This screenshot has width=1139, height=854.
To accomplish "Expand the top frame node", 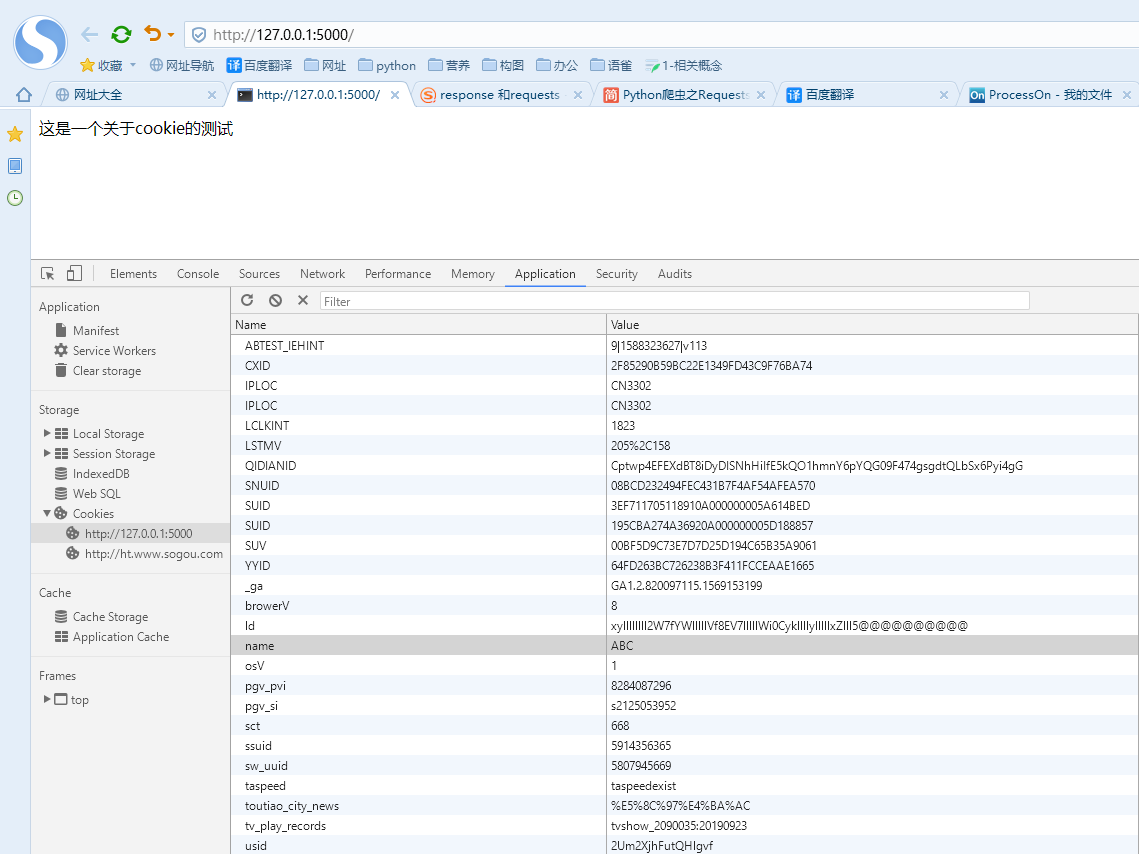I will coord(47,699).
